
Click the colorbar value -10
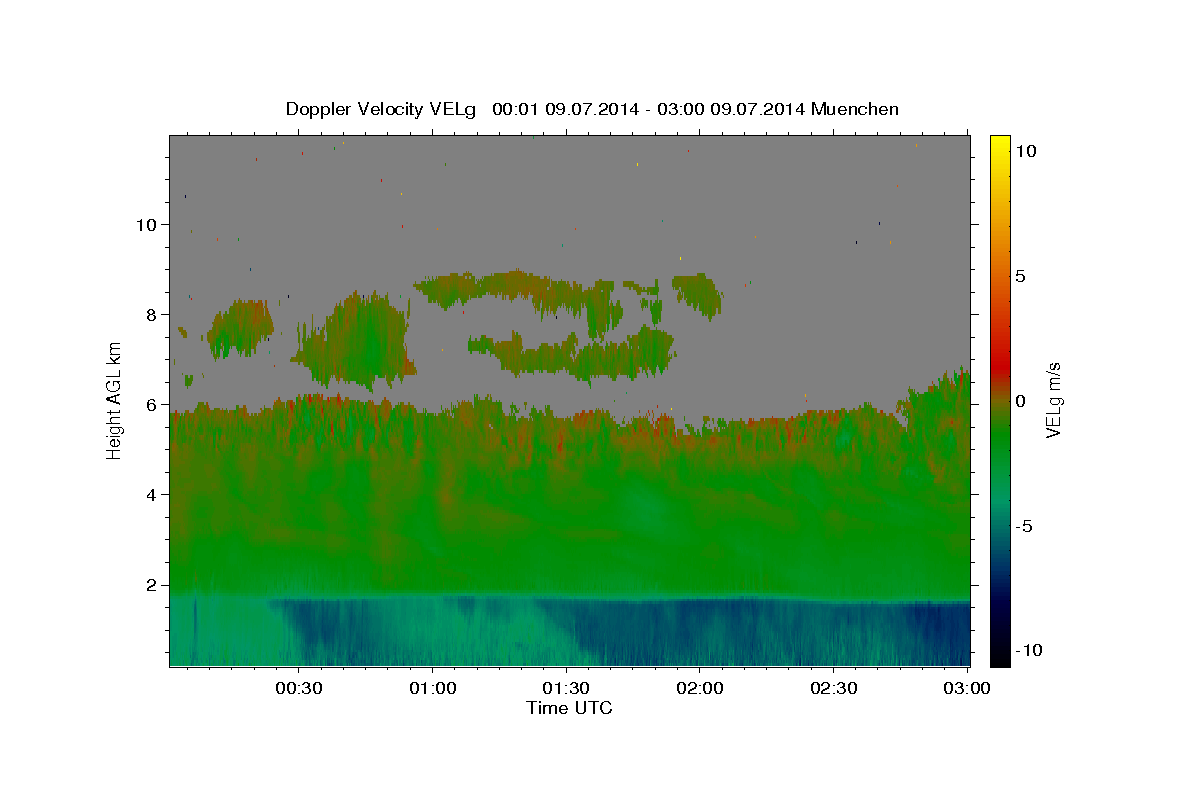(x=1028, y=651)
